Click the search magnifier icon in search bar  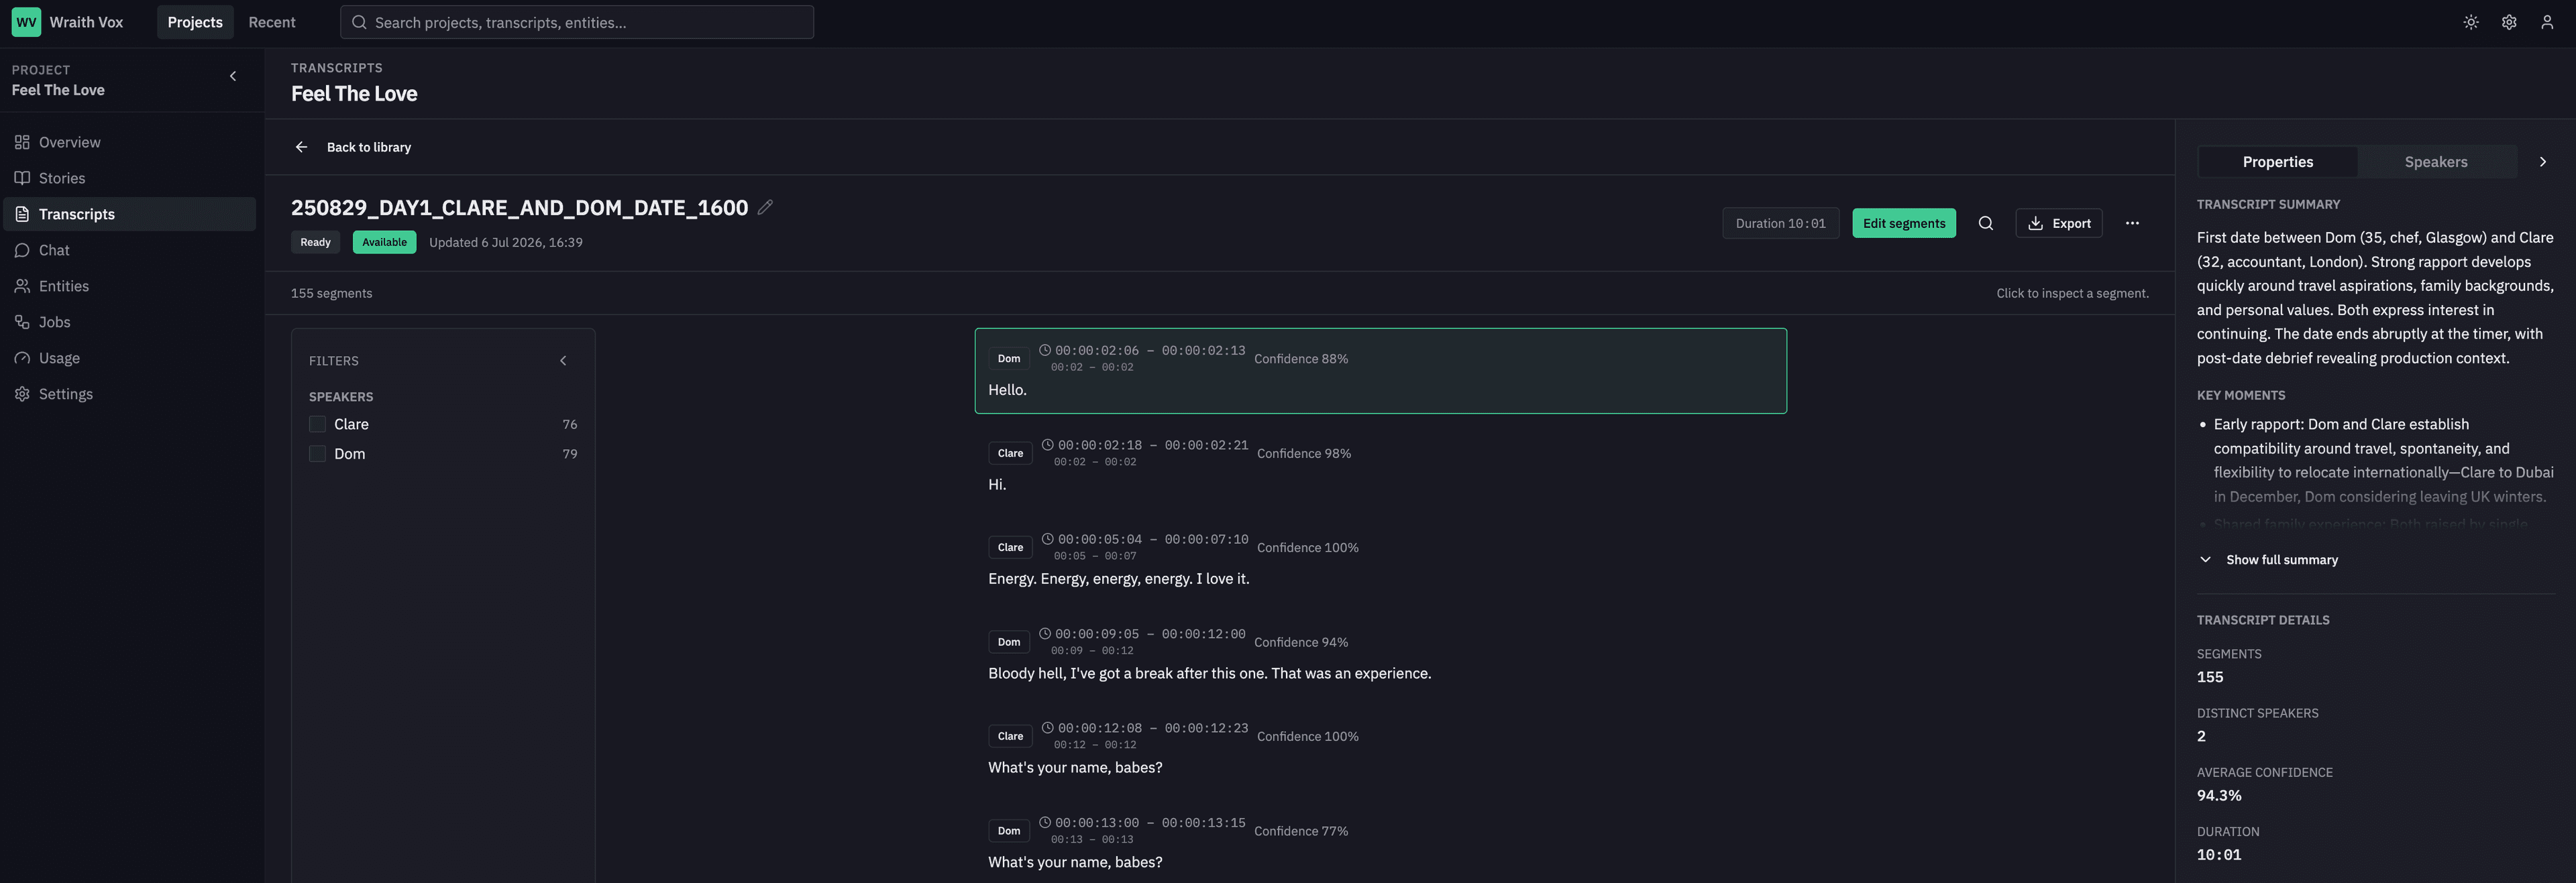point(359,22)
